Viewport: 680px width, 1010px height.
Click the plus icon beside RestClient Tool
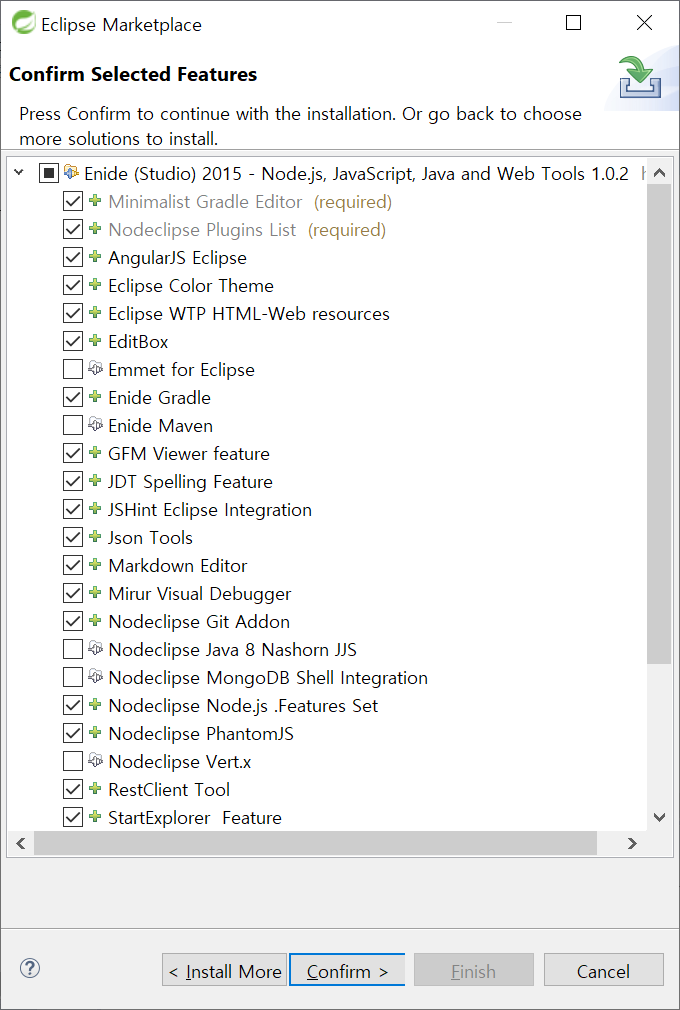(95, 788)
